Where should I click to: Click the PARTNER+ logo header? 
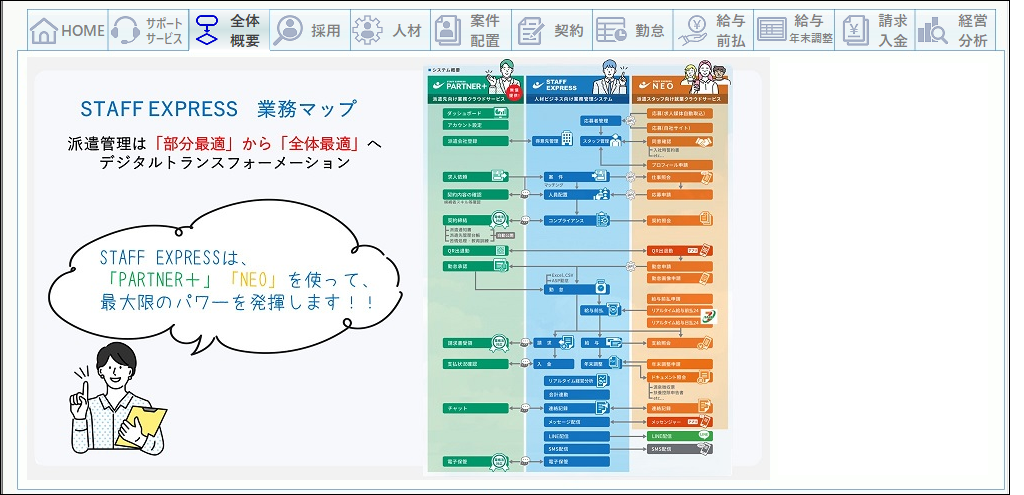click(x=460, y=86)
